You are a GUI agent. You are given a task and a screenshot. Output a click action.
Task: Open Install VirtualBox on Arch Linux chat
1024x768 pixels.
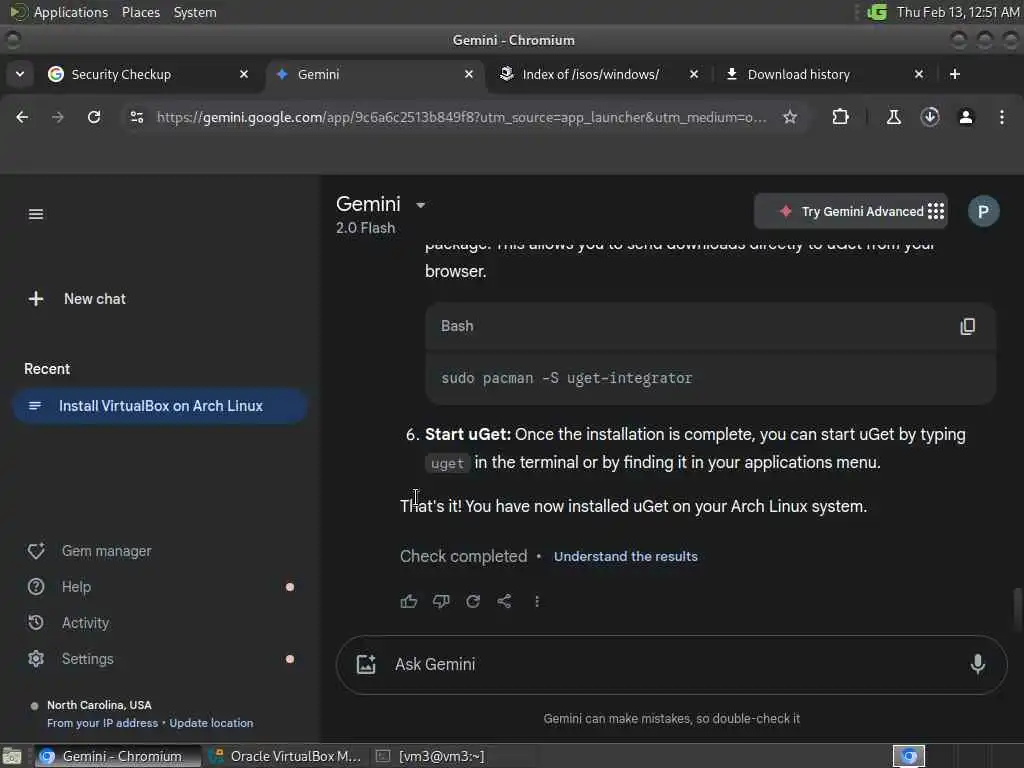click(160, 406)
